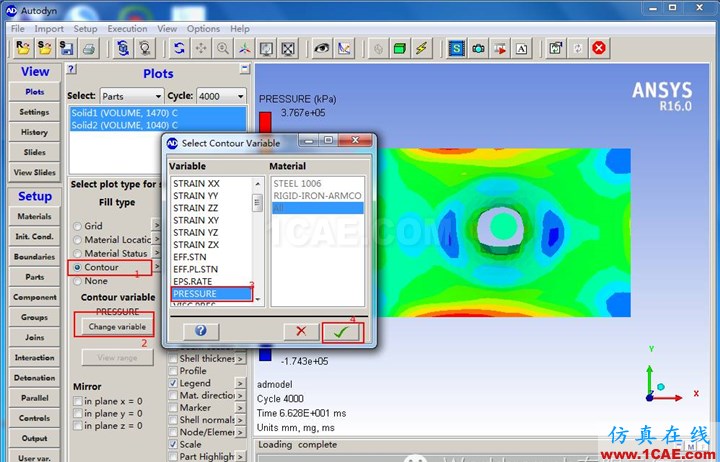Click the green 3D box icon

(x=399, y=48)
